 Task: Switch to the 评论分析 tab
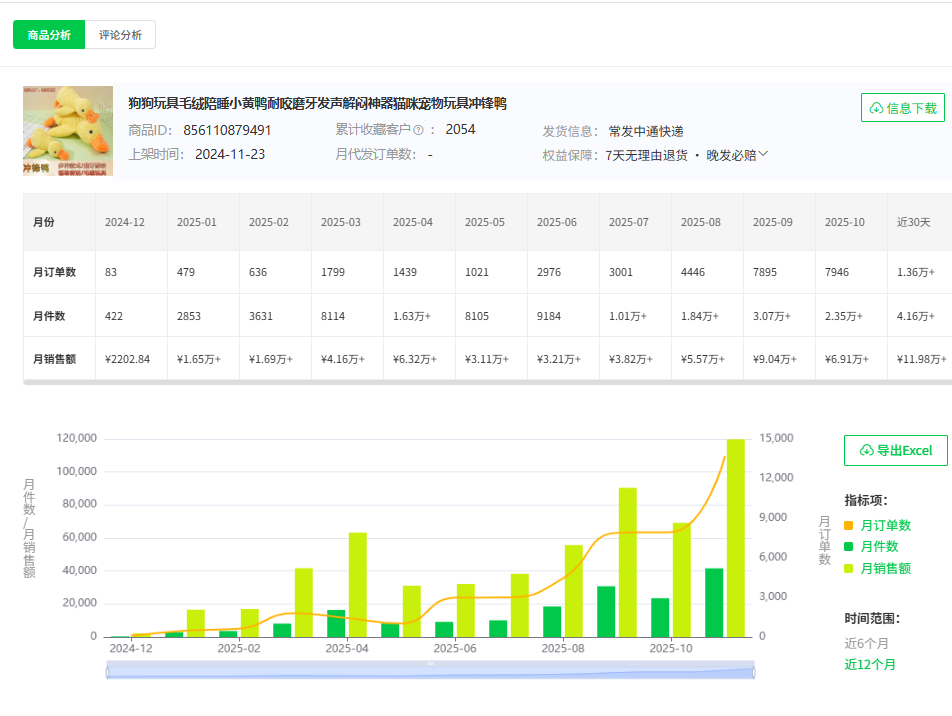pyautogui.click(x=121, y=33)
